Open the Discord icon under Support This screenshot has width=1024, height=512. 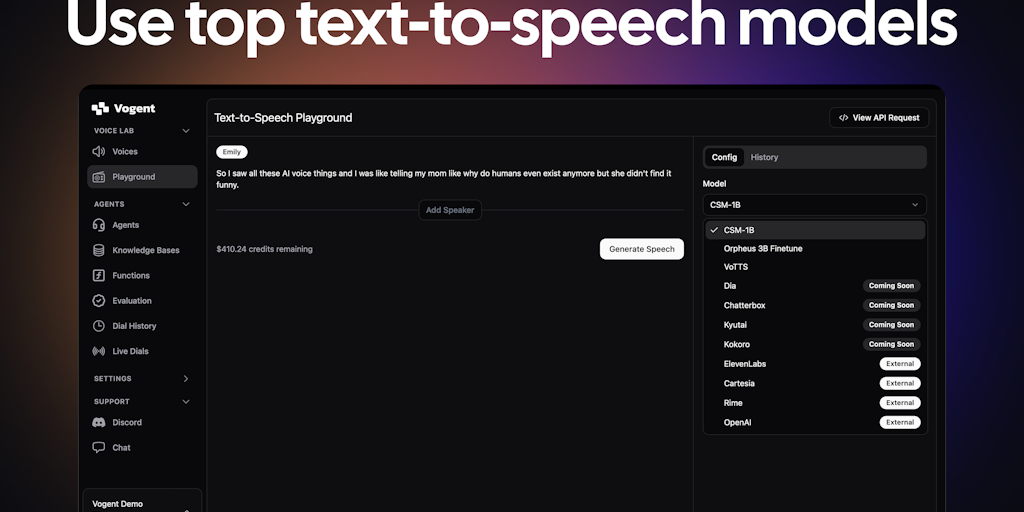coord(98,422)
